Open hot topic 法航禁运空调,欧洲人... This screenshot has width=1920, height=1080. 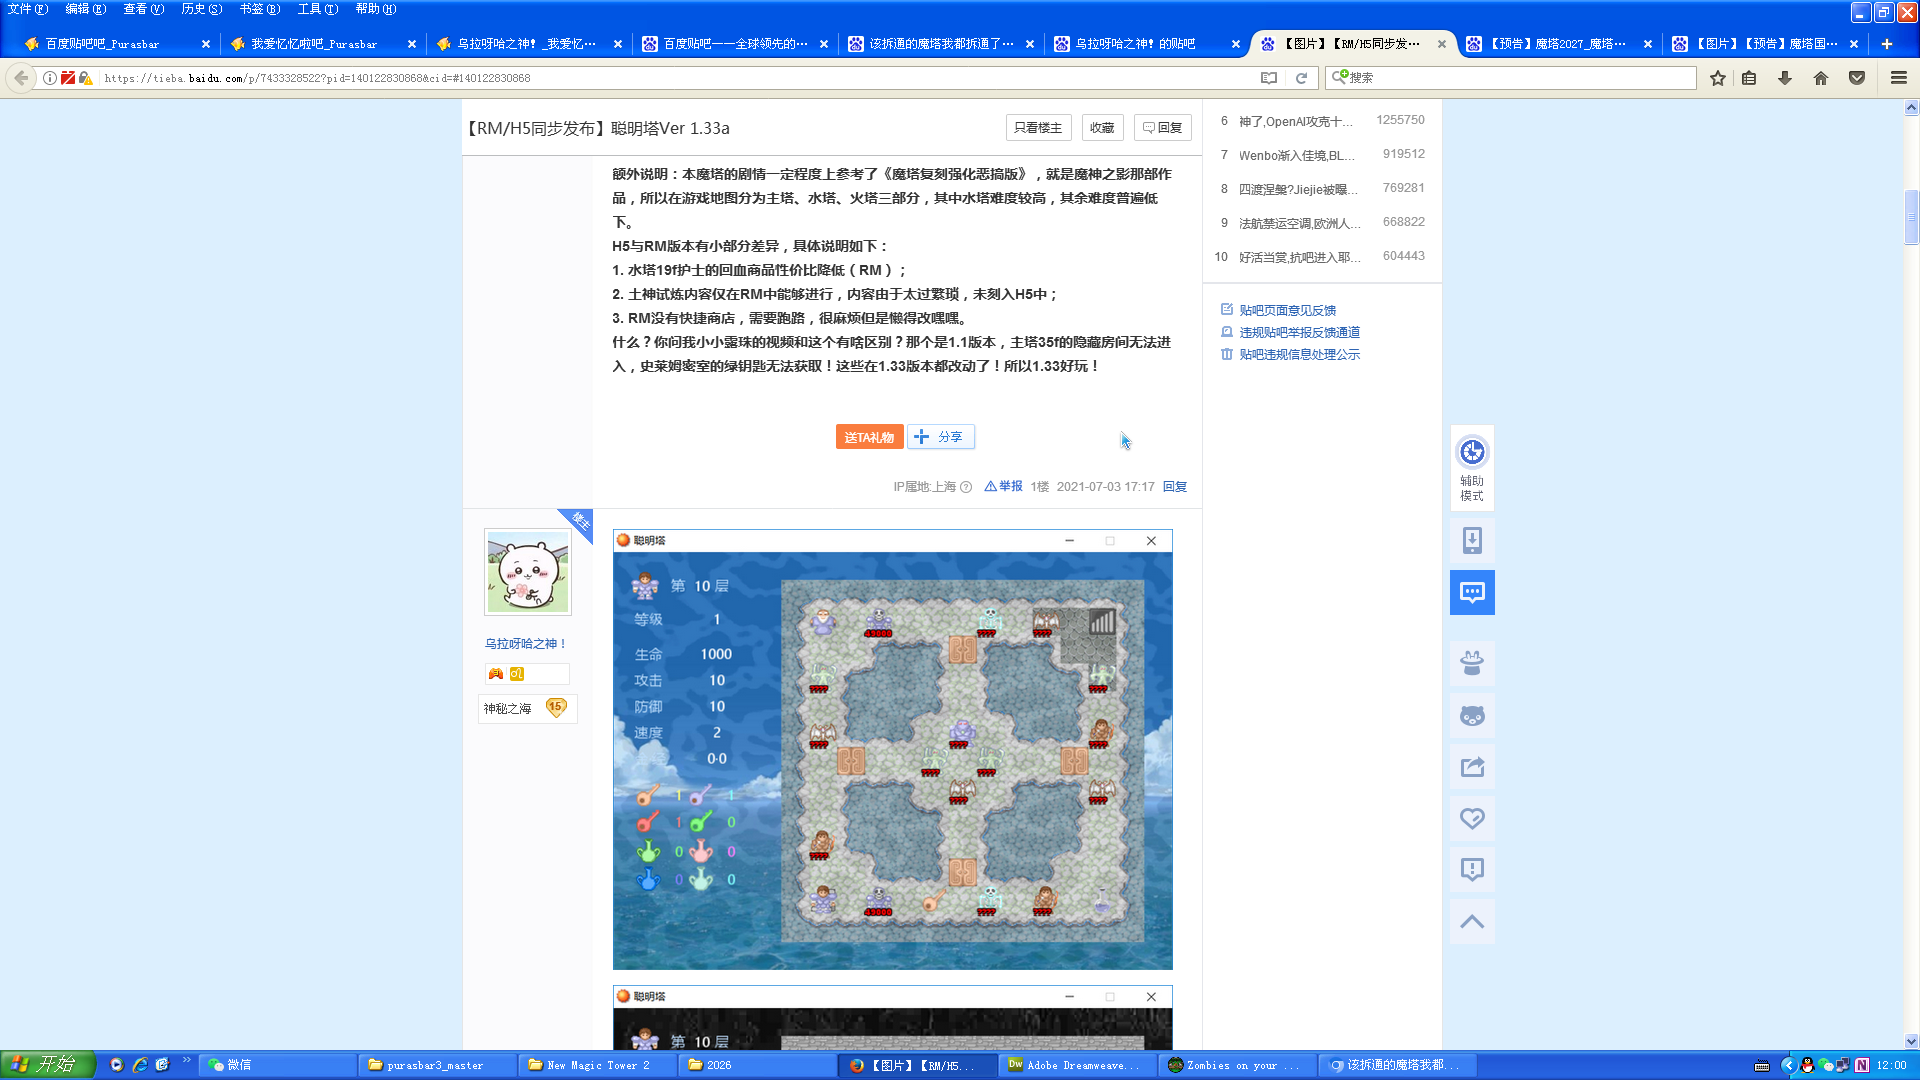(1299, 223)
